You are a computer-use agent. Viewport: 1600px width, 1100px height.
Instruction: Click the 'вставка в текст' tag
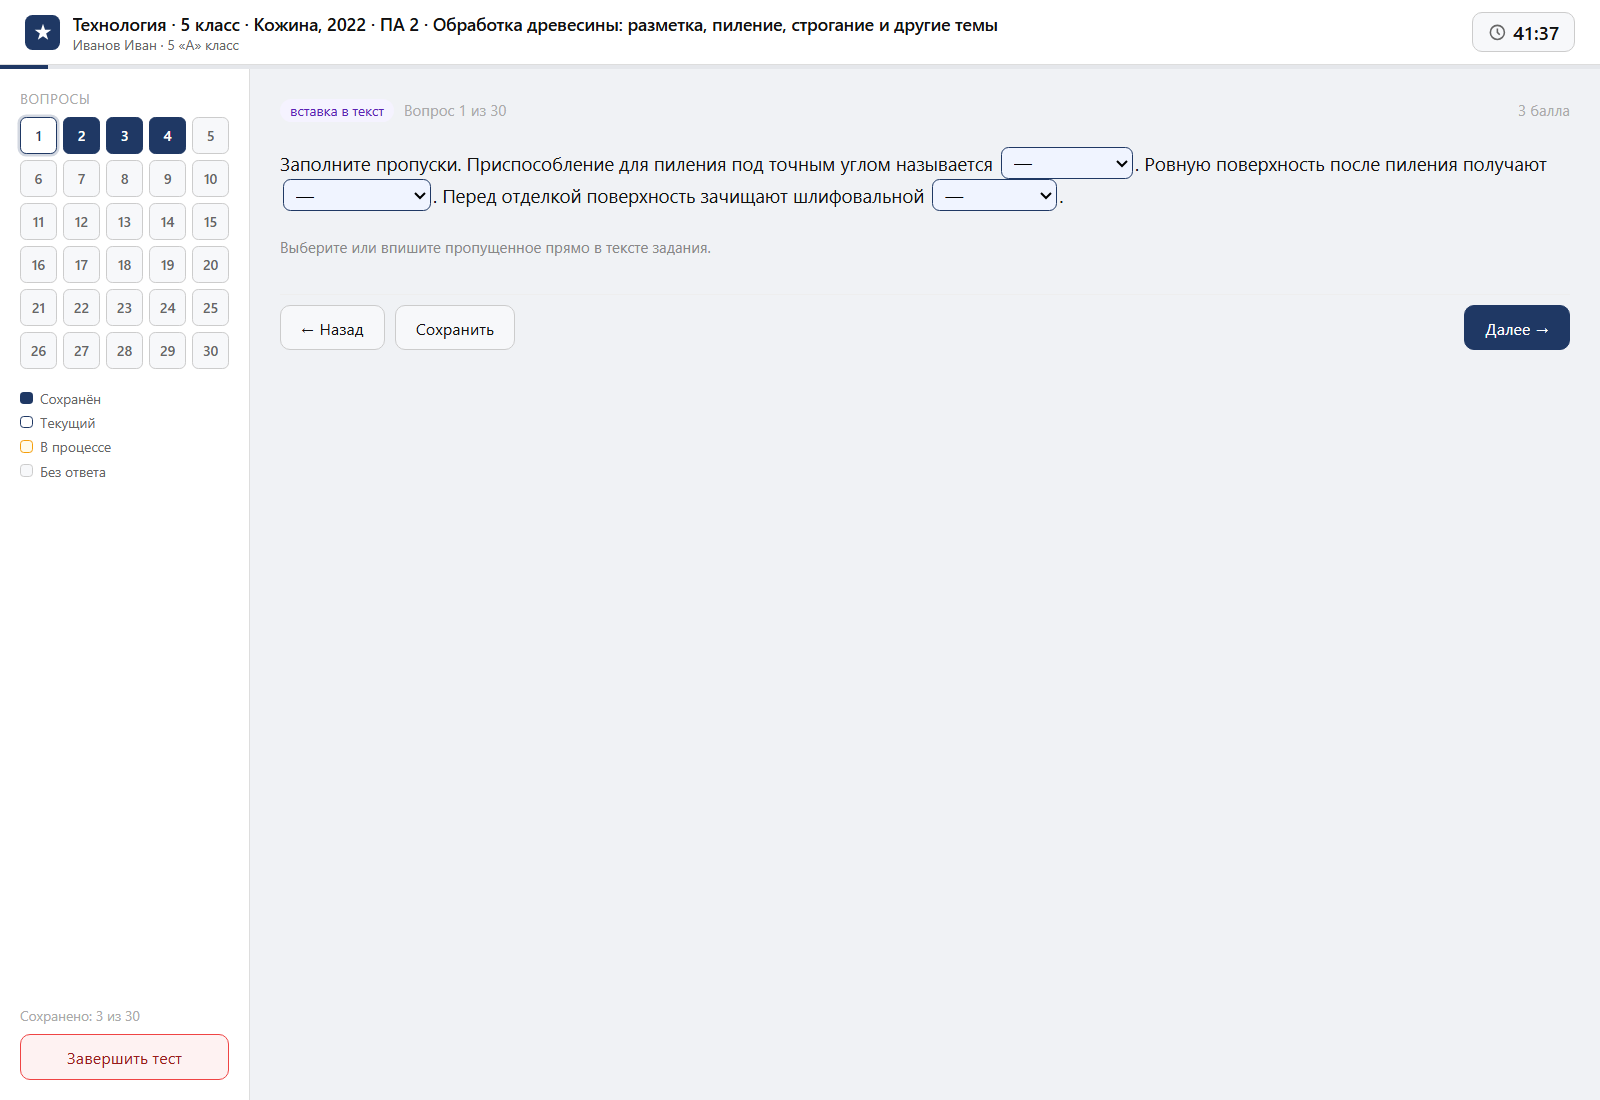(337, 111)
